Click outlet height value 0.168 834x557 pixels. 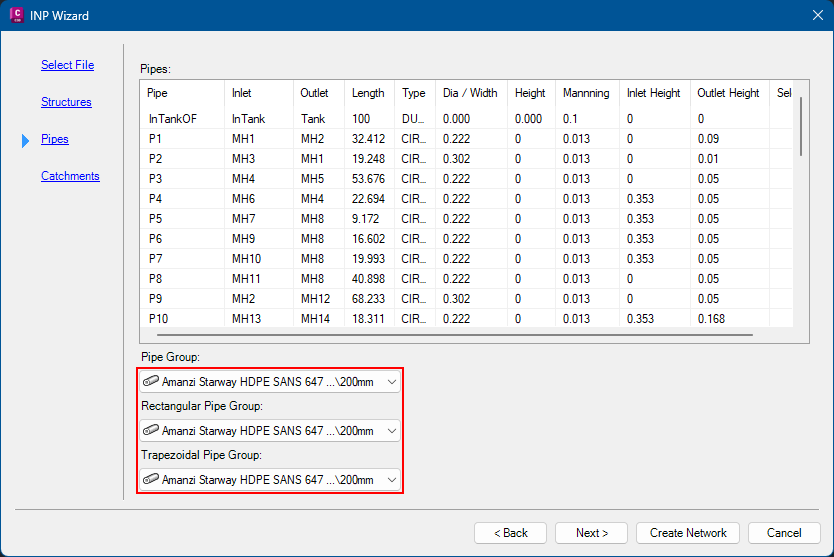711,319
